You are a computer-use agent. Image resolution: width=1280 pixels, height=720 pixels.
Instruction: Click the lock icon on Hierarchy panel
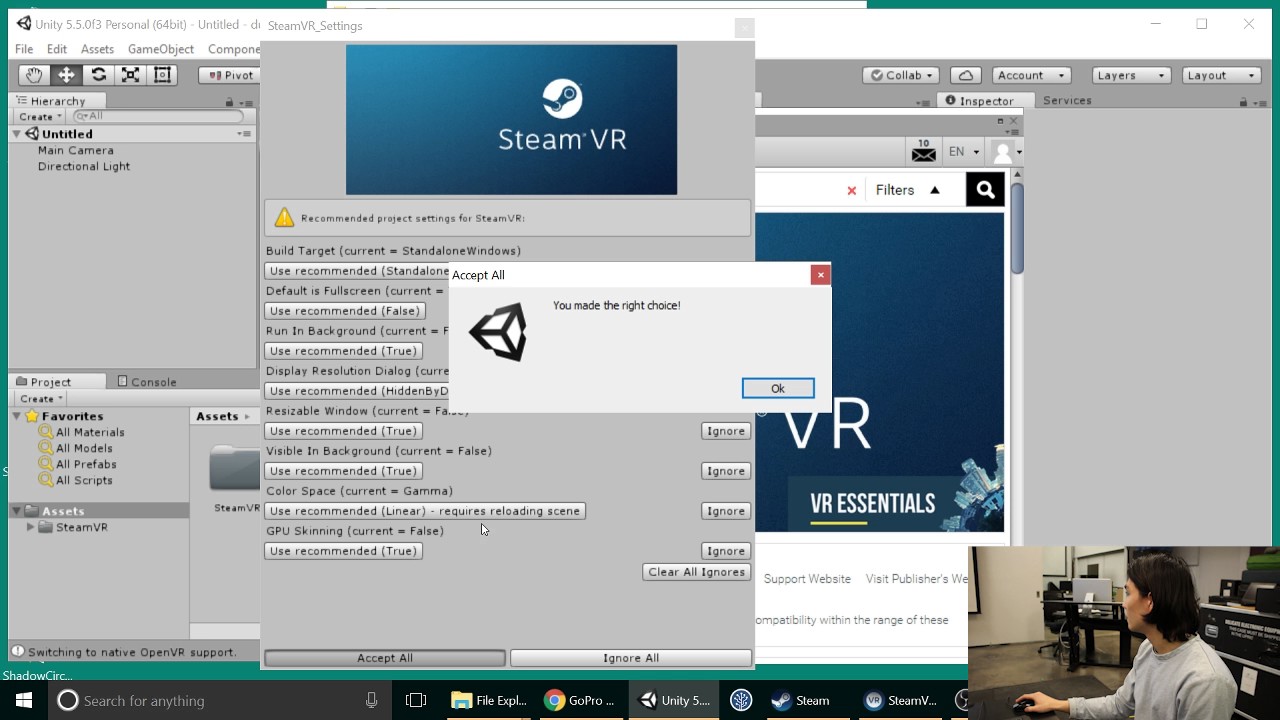(x=229, y=101)
